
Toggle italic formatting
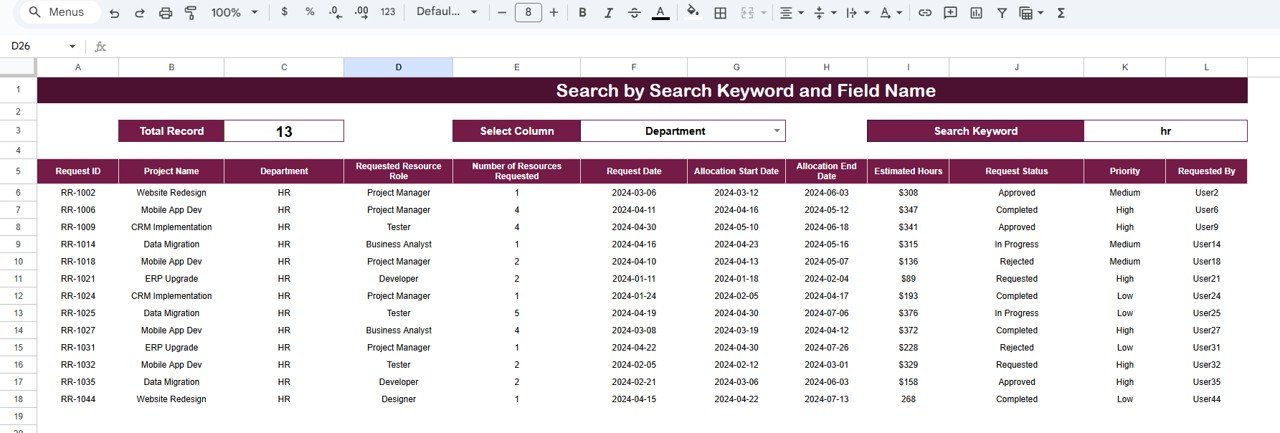point(607,13)
